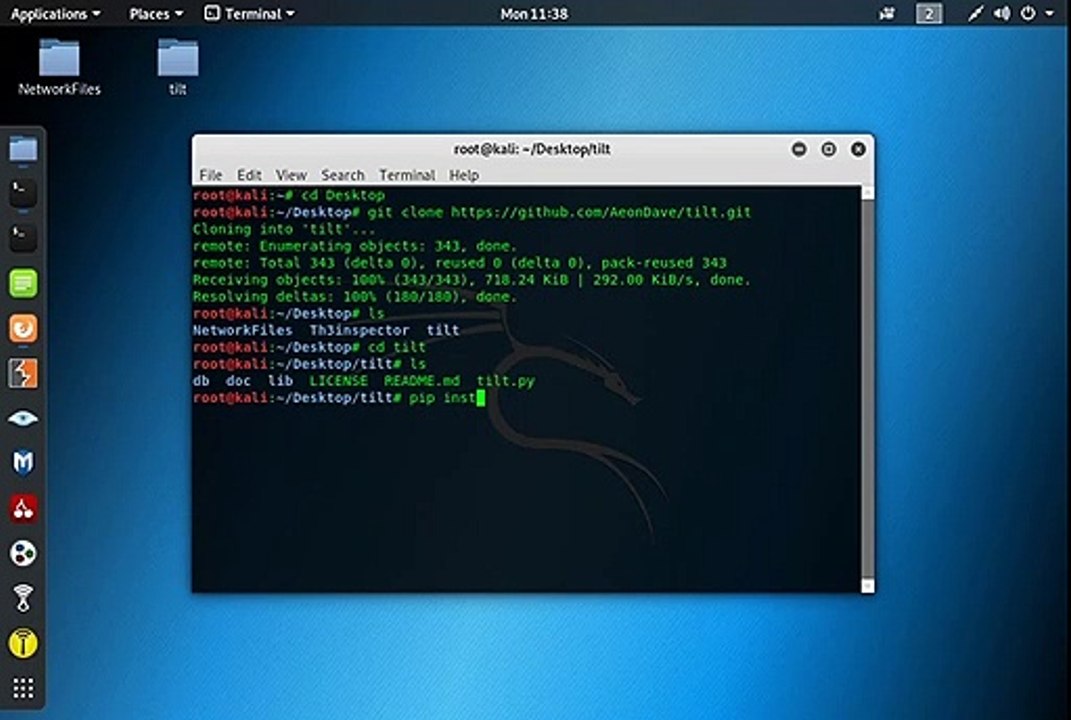
Task: Click LICENSE in the ls output
Action: [x=338, y=381]
